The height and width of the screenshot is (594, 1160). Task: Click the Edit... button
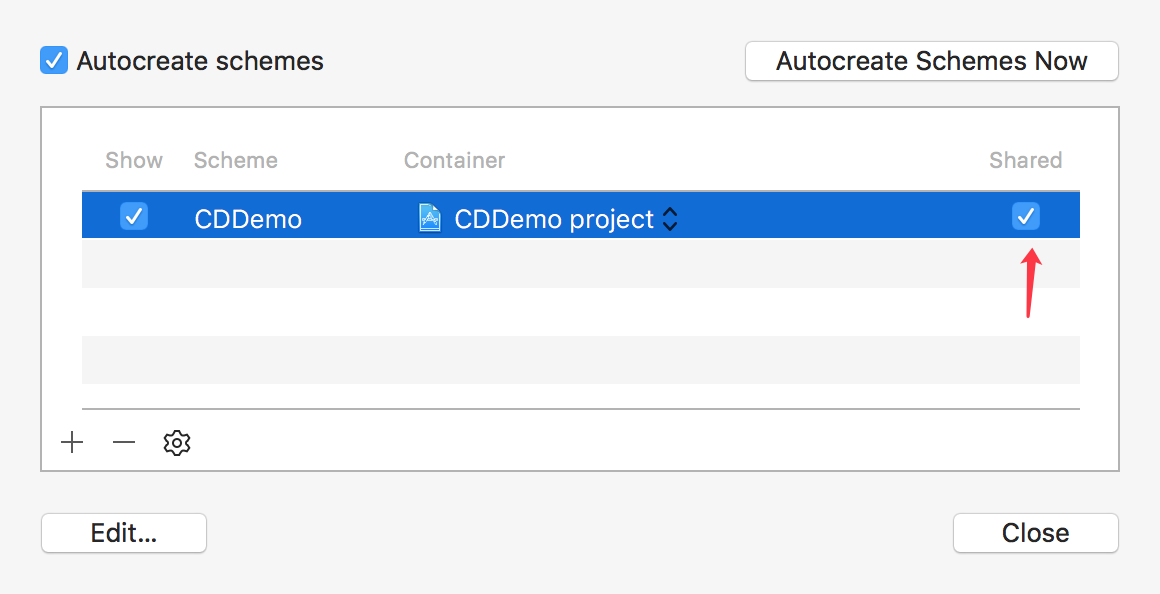[x=124, y=533]
